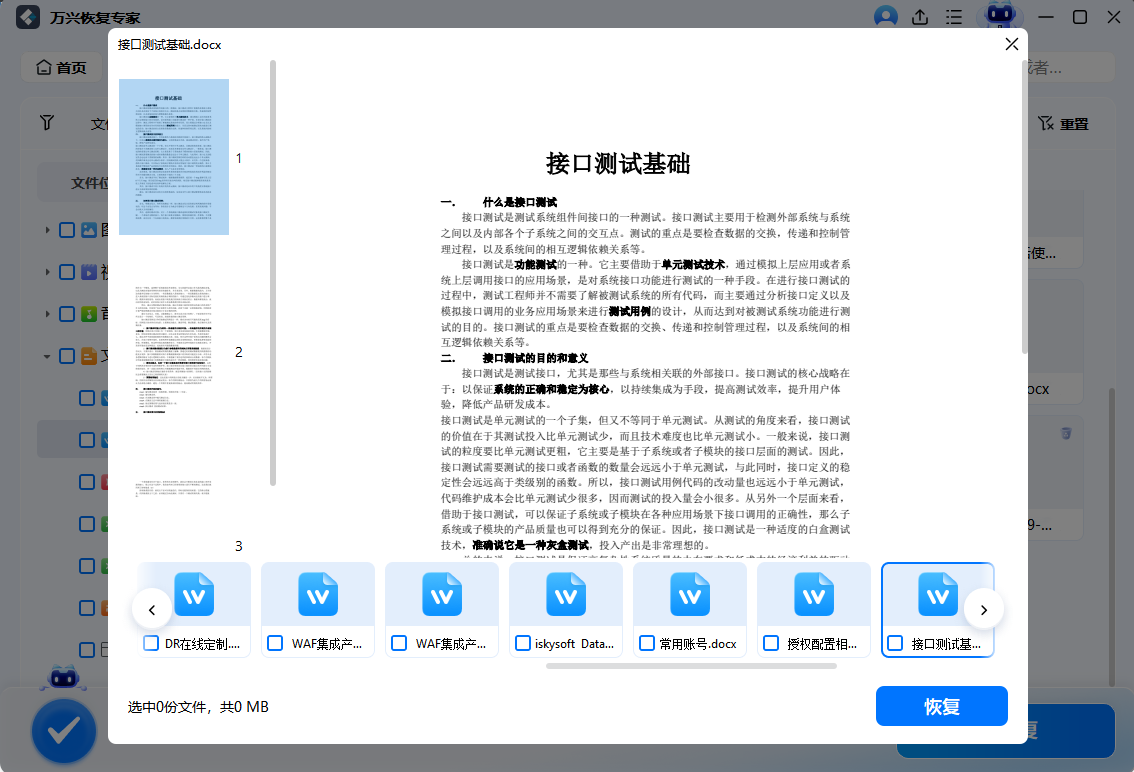Check the checkbox for 常用账号.docx
The height and width of the screenshot is (772, 1134).
click(646, 643)
